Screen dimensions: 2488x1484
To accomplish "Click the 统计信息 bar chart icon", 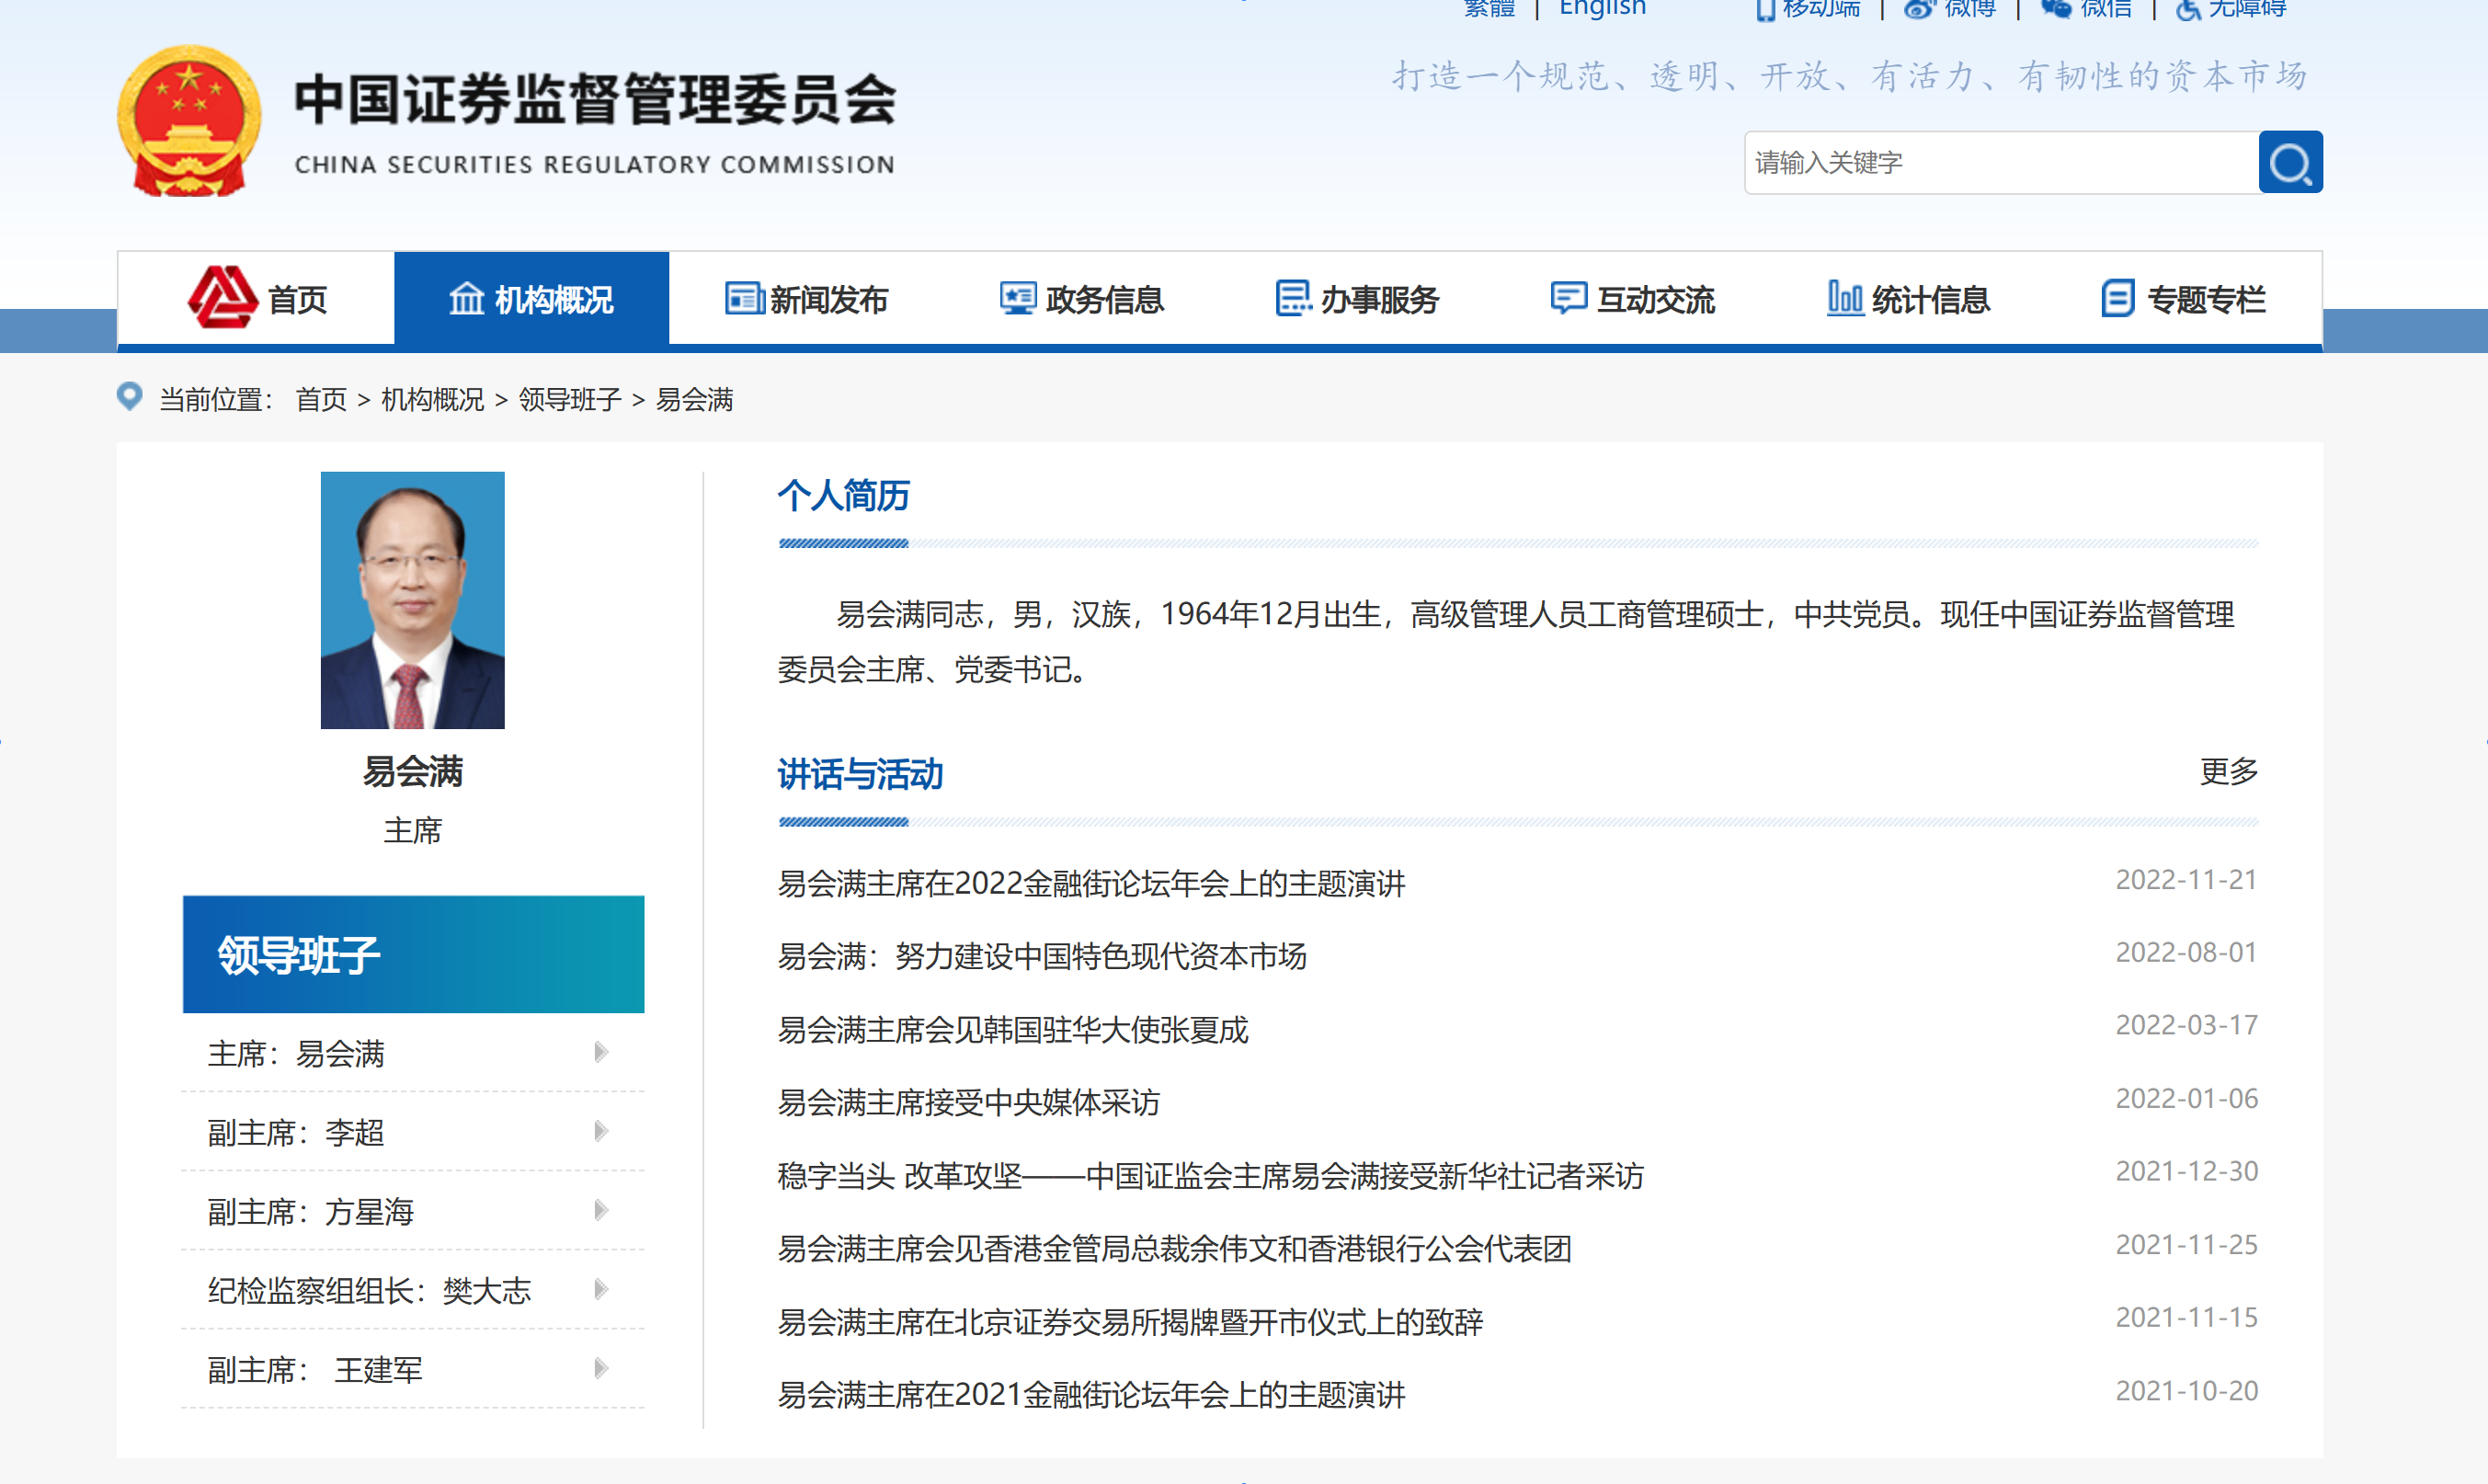I will pos(1845,298).
